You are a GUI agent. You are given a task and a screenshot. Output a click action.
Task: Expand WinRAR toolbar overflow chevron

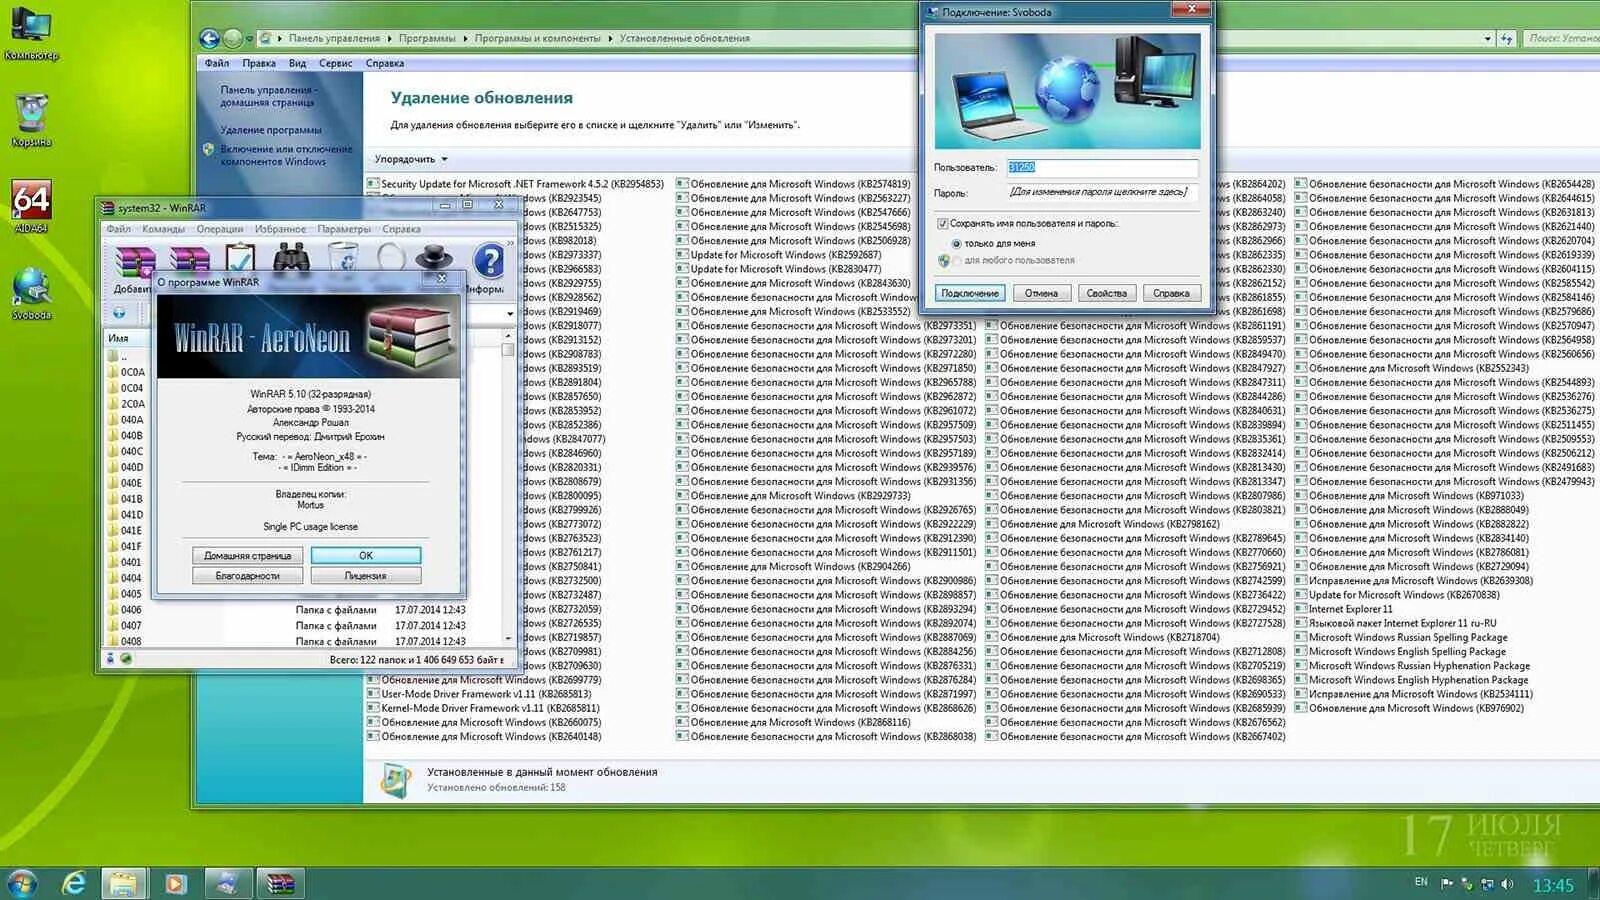(x=511, y=244)
